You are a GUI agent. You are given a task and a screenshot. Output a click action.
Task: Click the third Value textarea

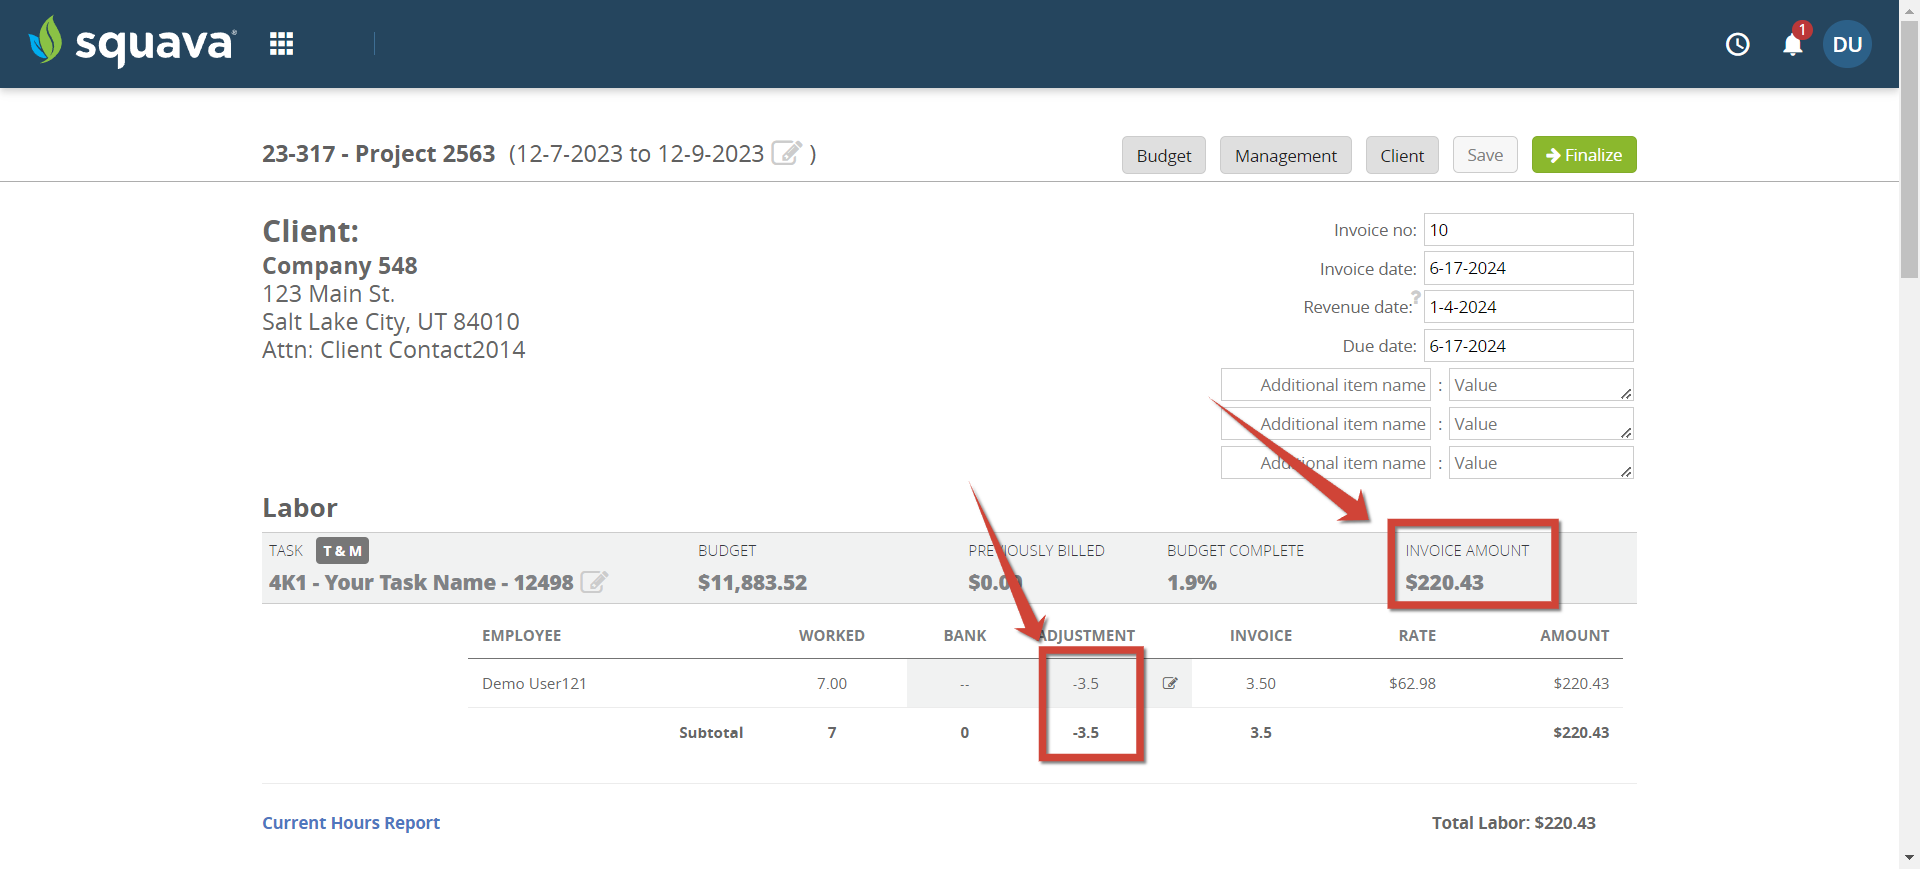point(1541,463)
